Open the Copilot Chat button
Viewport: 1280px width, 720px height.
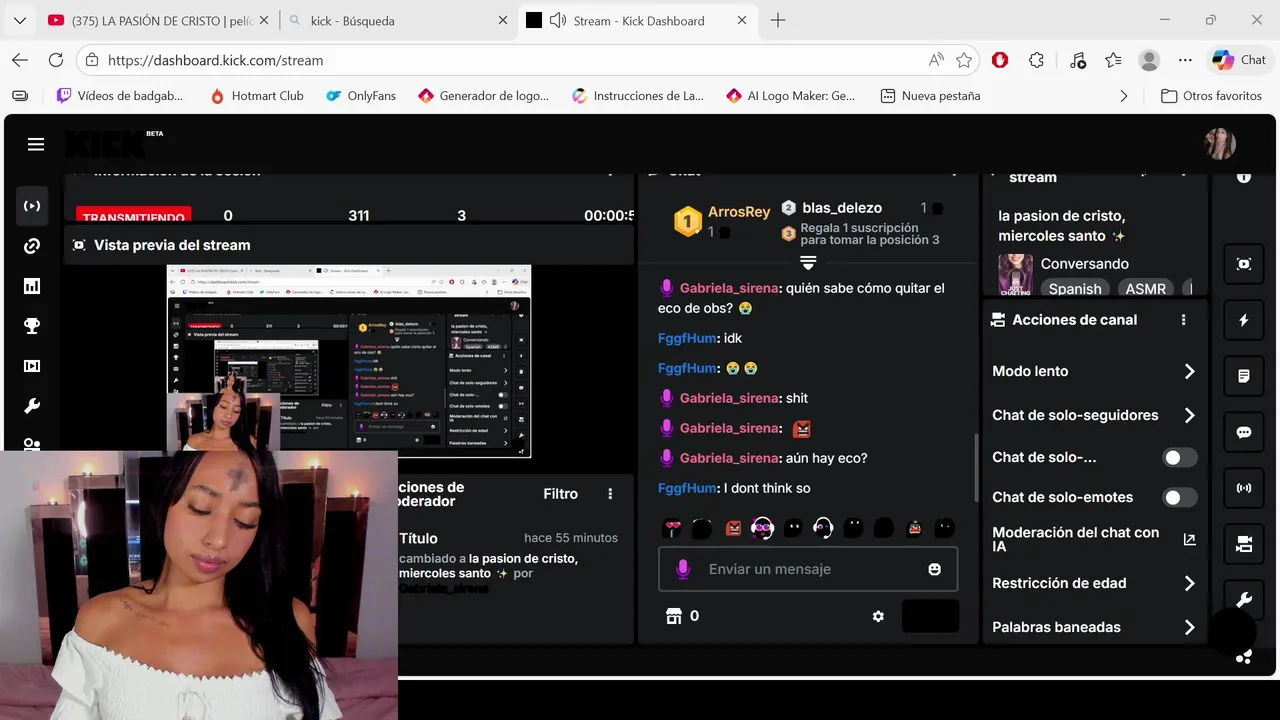(x=1239, y=60)
